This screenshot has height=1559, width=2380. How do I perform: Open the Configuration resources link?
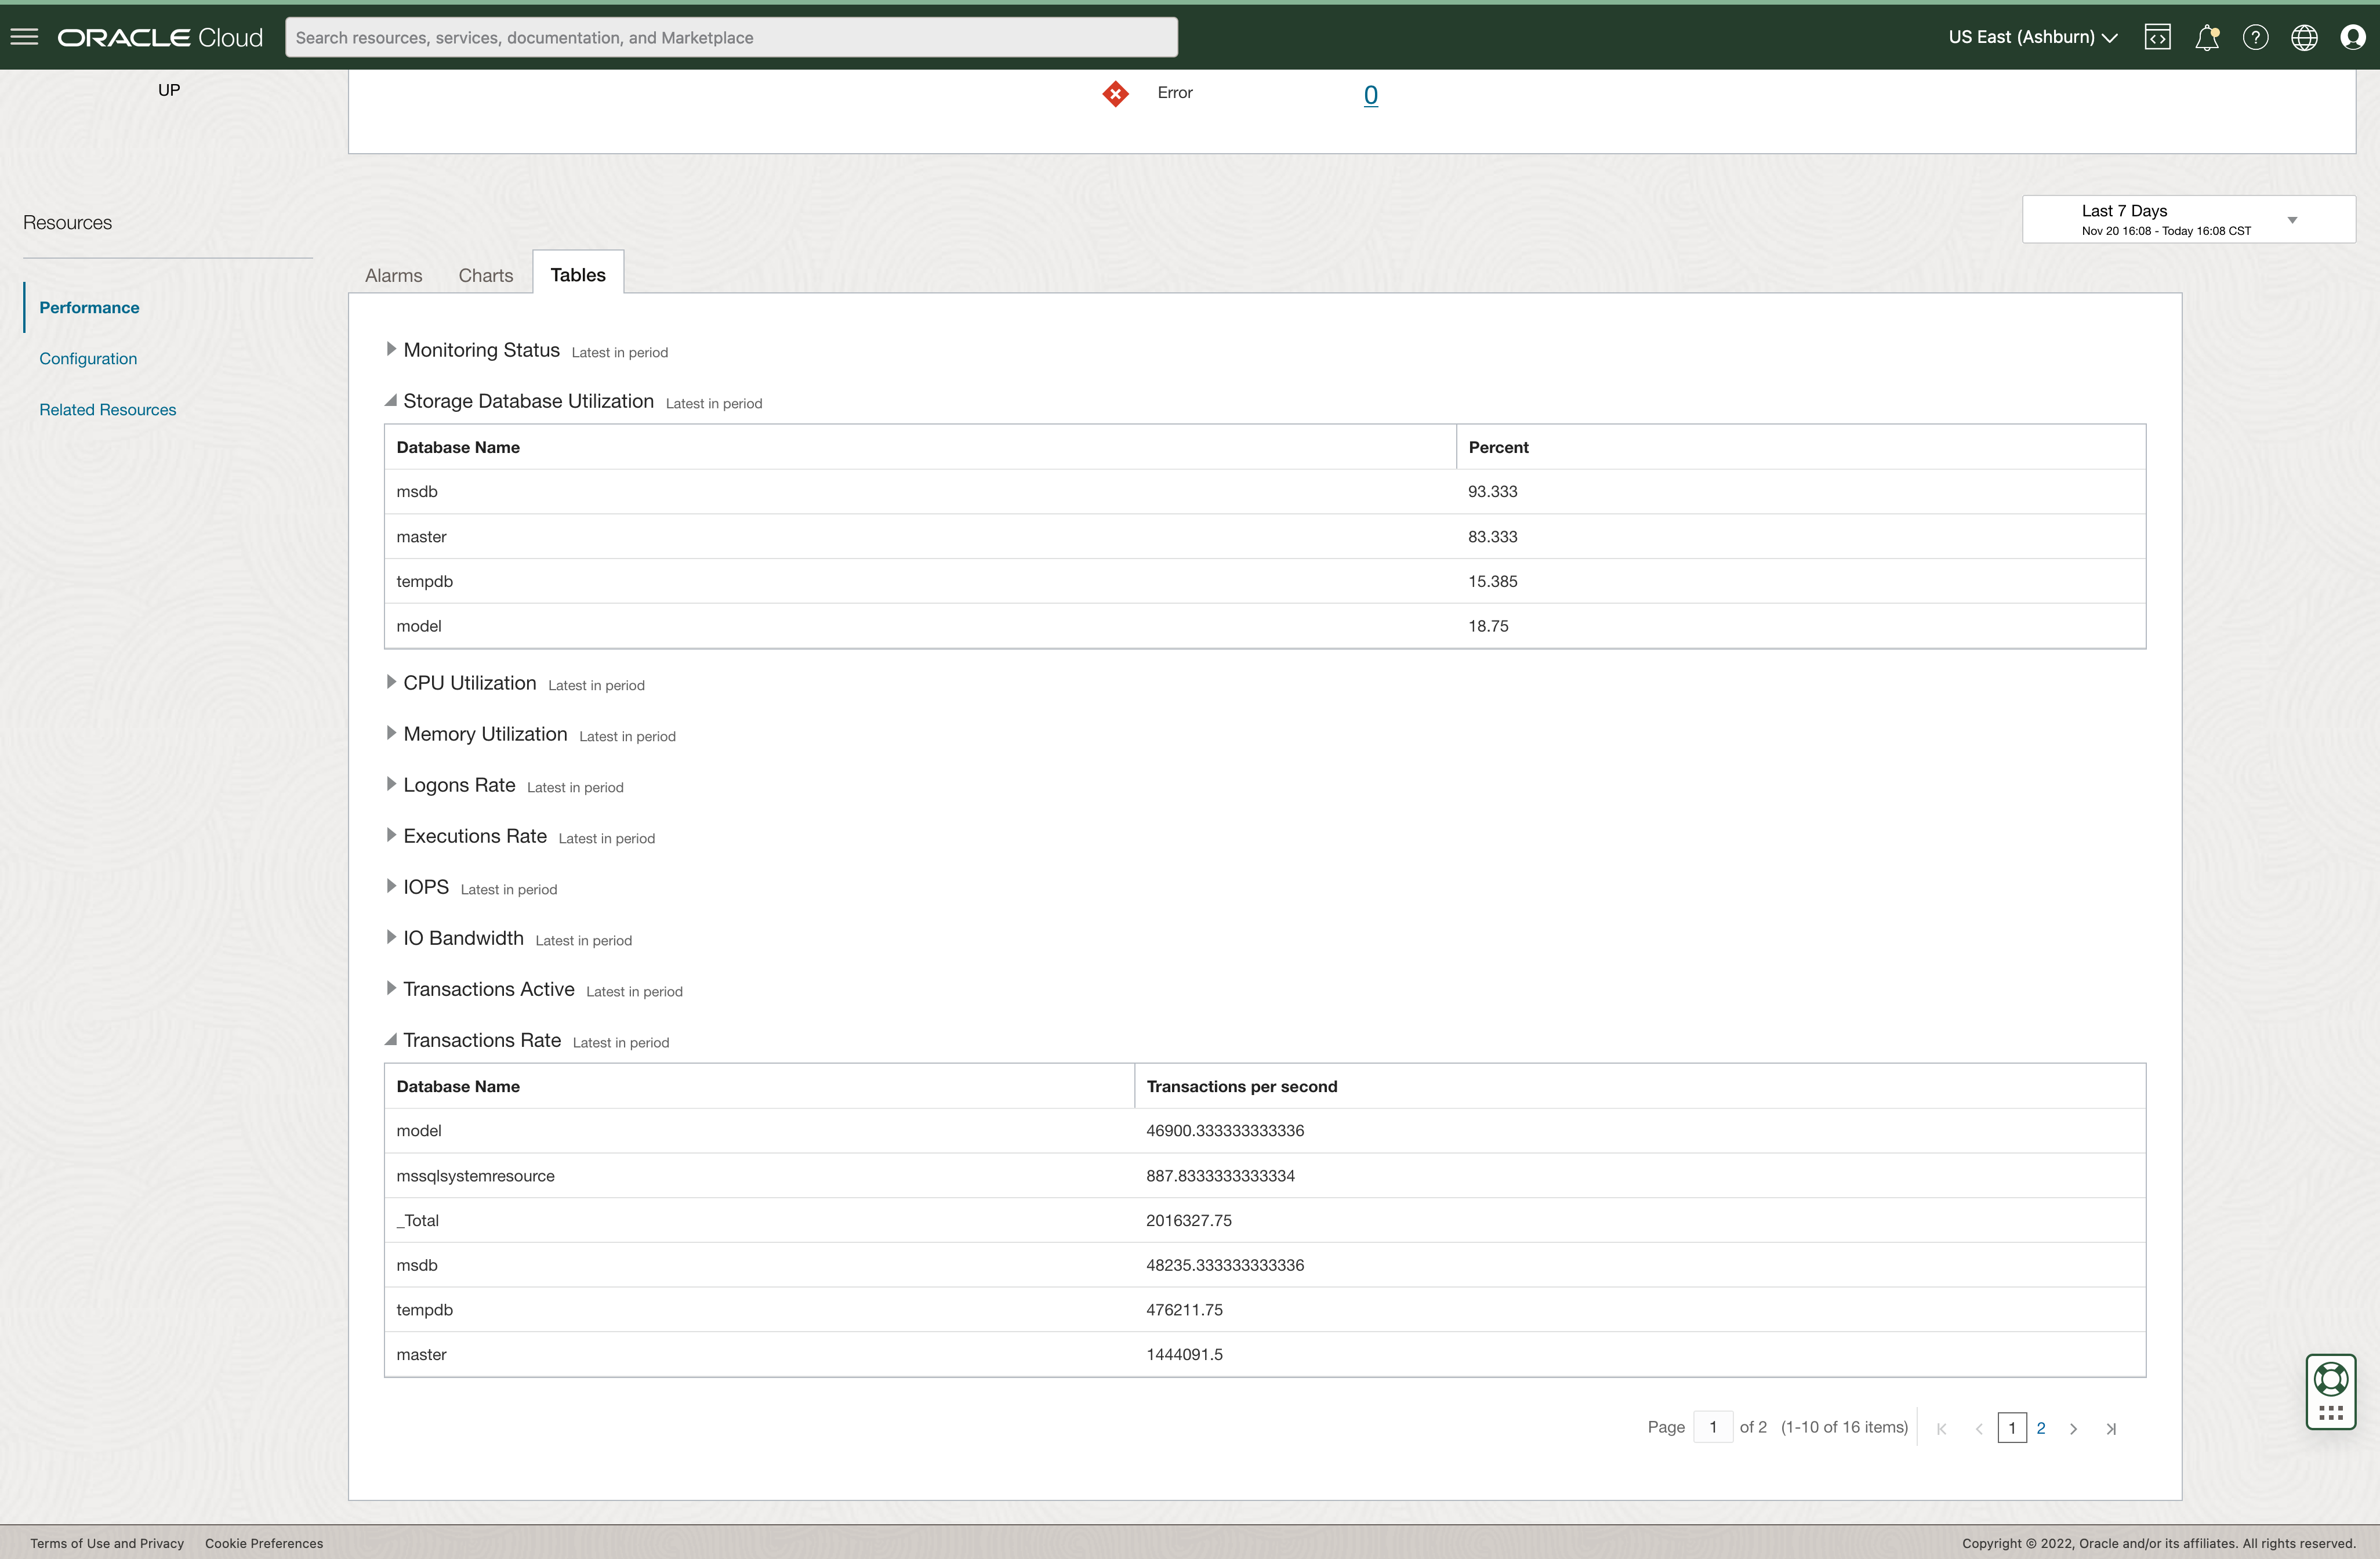tap(88, 358)
